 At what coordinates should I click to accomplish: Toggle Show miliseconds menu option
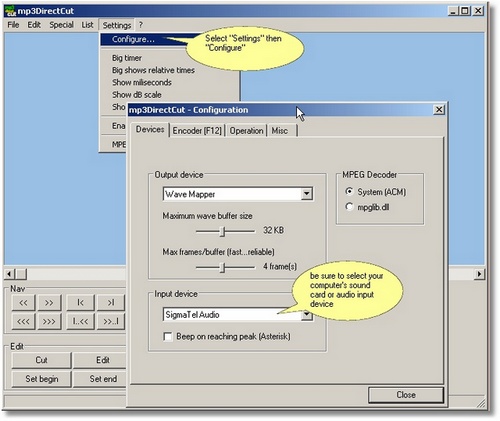142,82
